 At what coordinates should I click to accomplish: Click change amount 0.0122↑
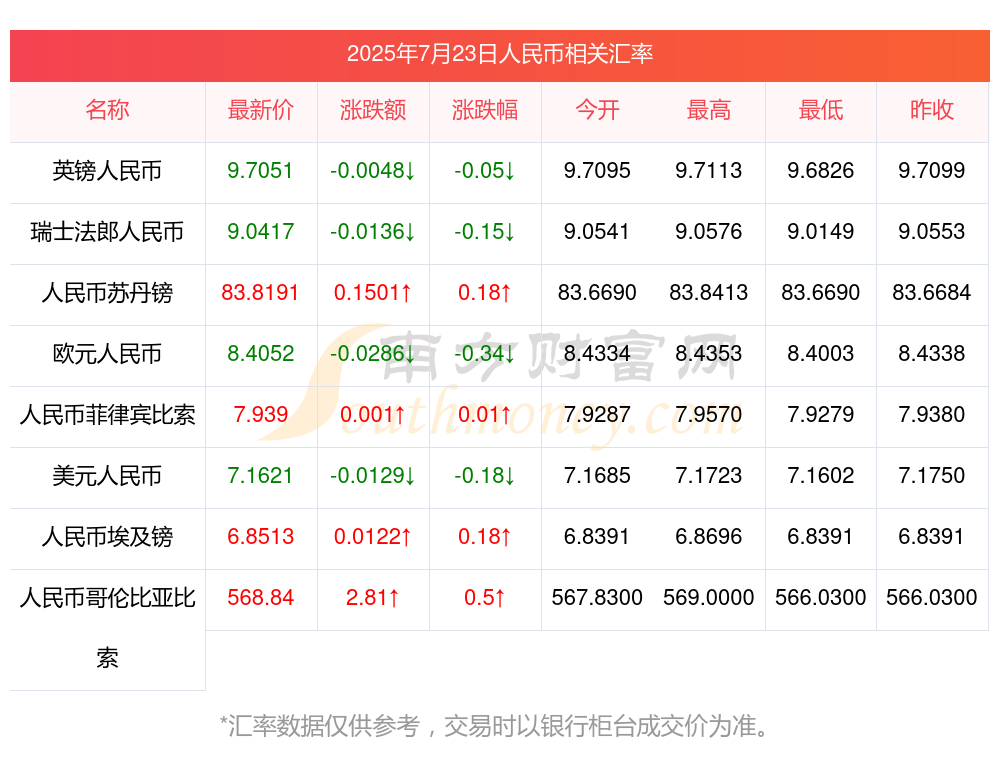373,536
